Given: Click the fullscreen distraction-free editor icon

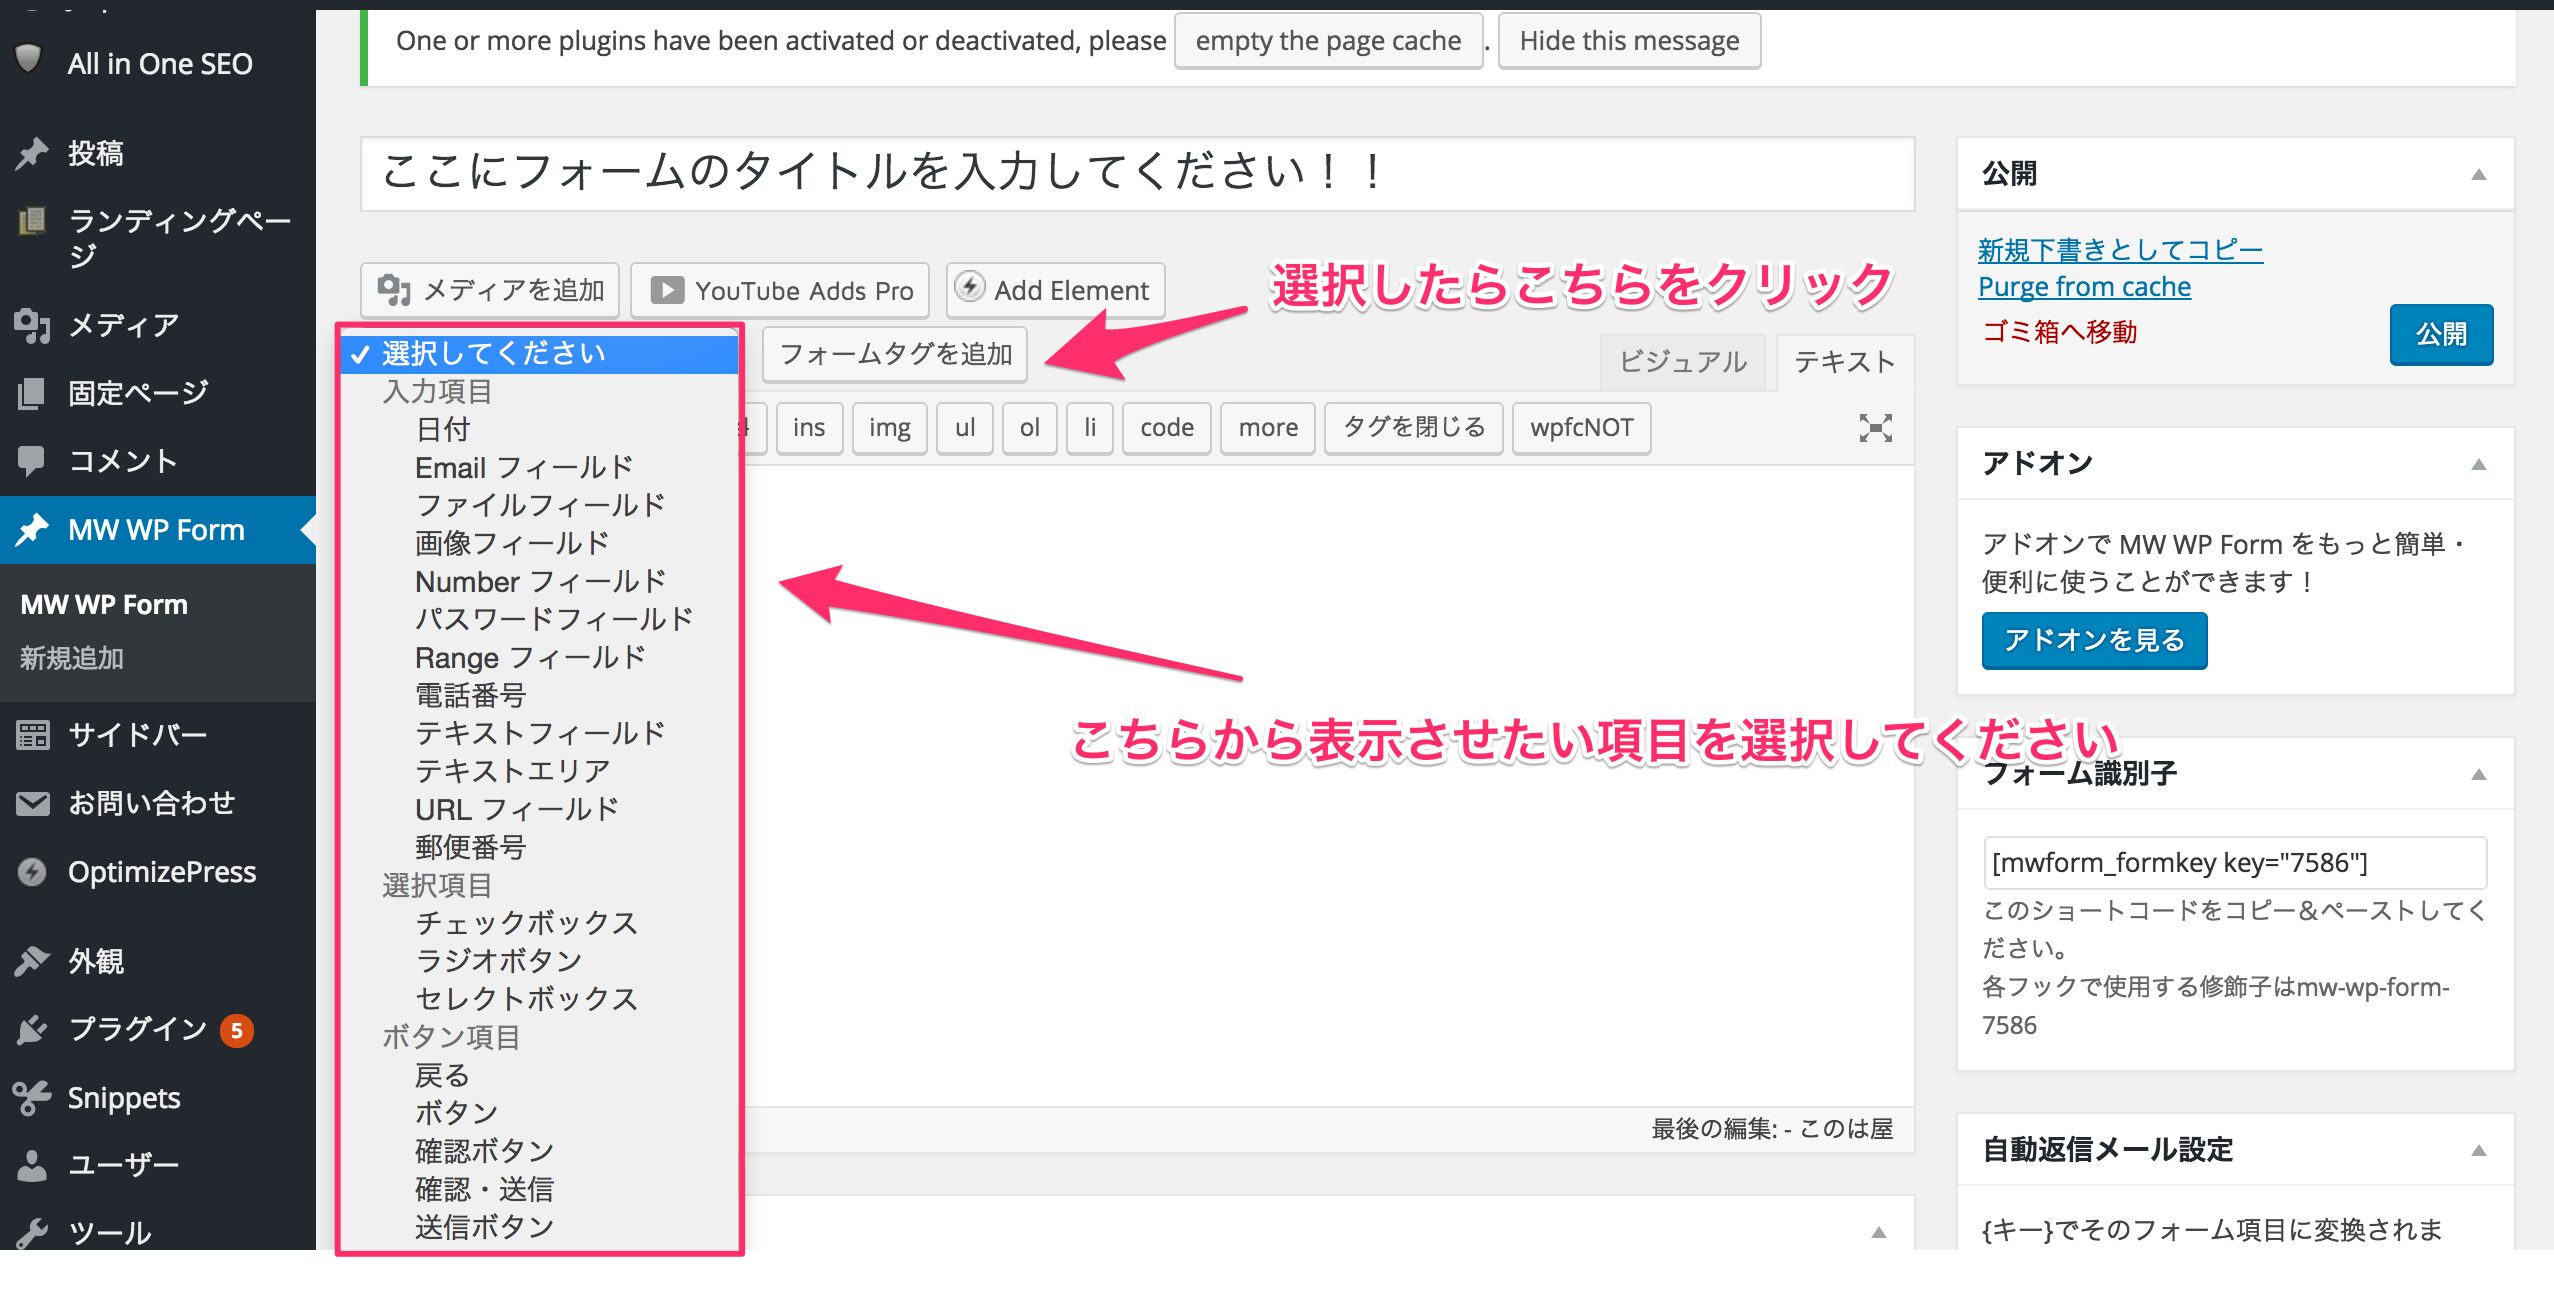Looking at the screenshot, I should 1875,428.
